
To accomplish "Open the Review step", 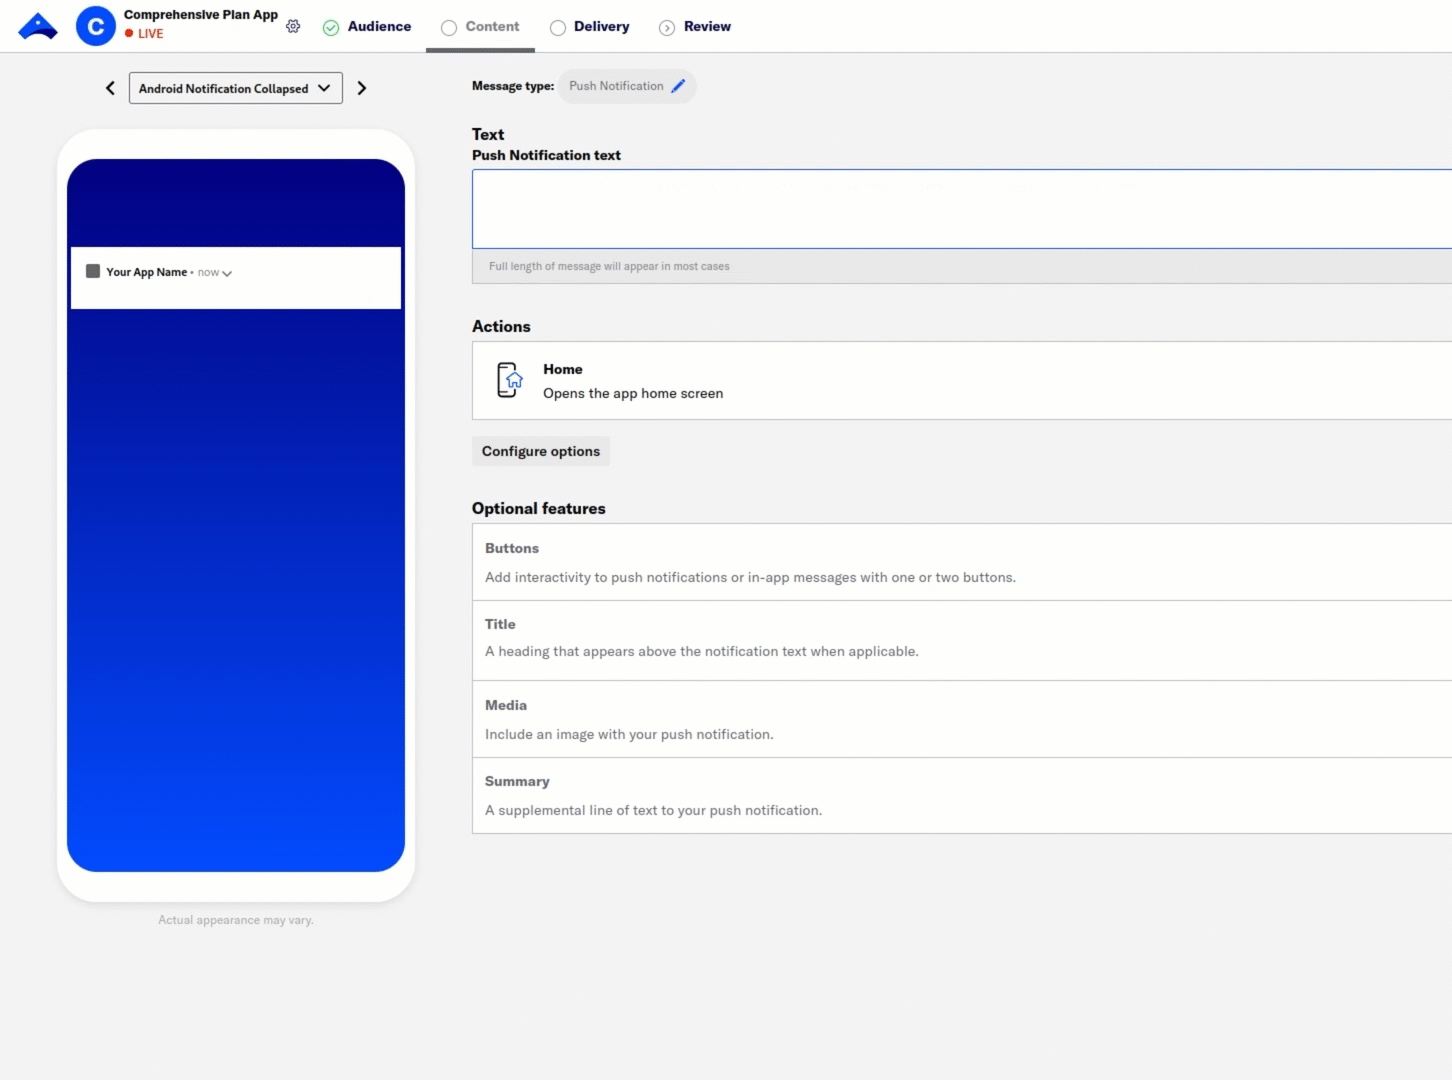I will [695, 27].
